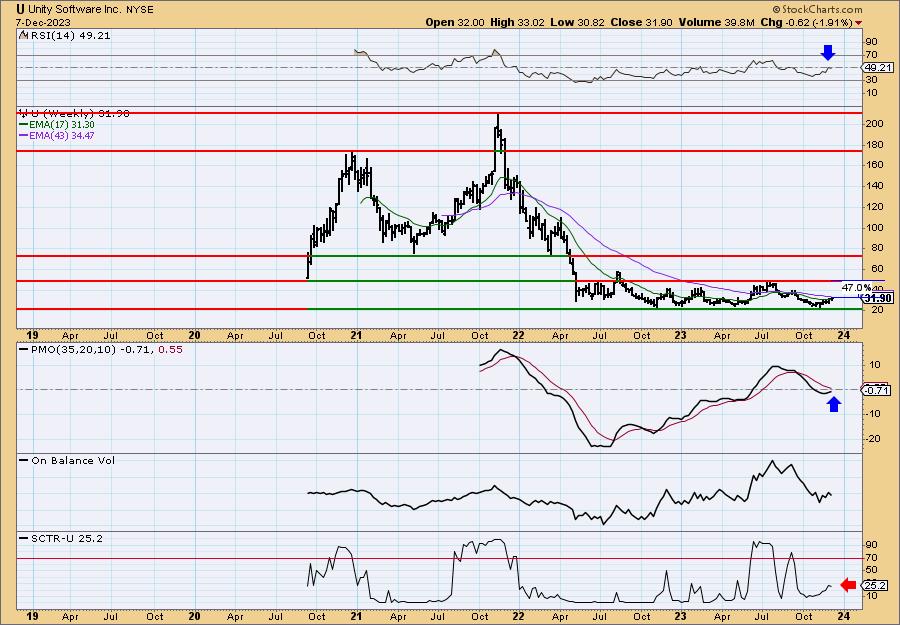Click the 49.21 RSI value tag

point(877,67)
